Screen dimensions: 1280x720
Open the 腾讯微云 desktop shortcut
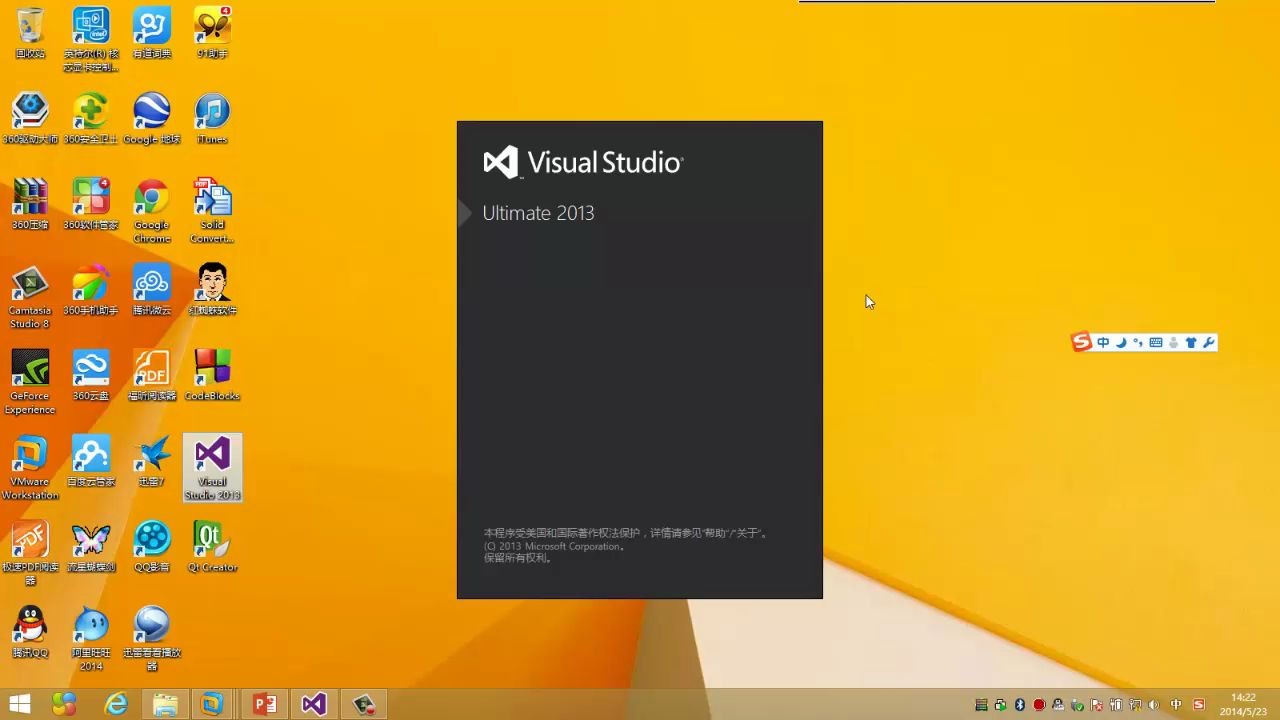click(152, 291)
